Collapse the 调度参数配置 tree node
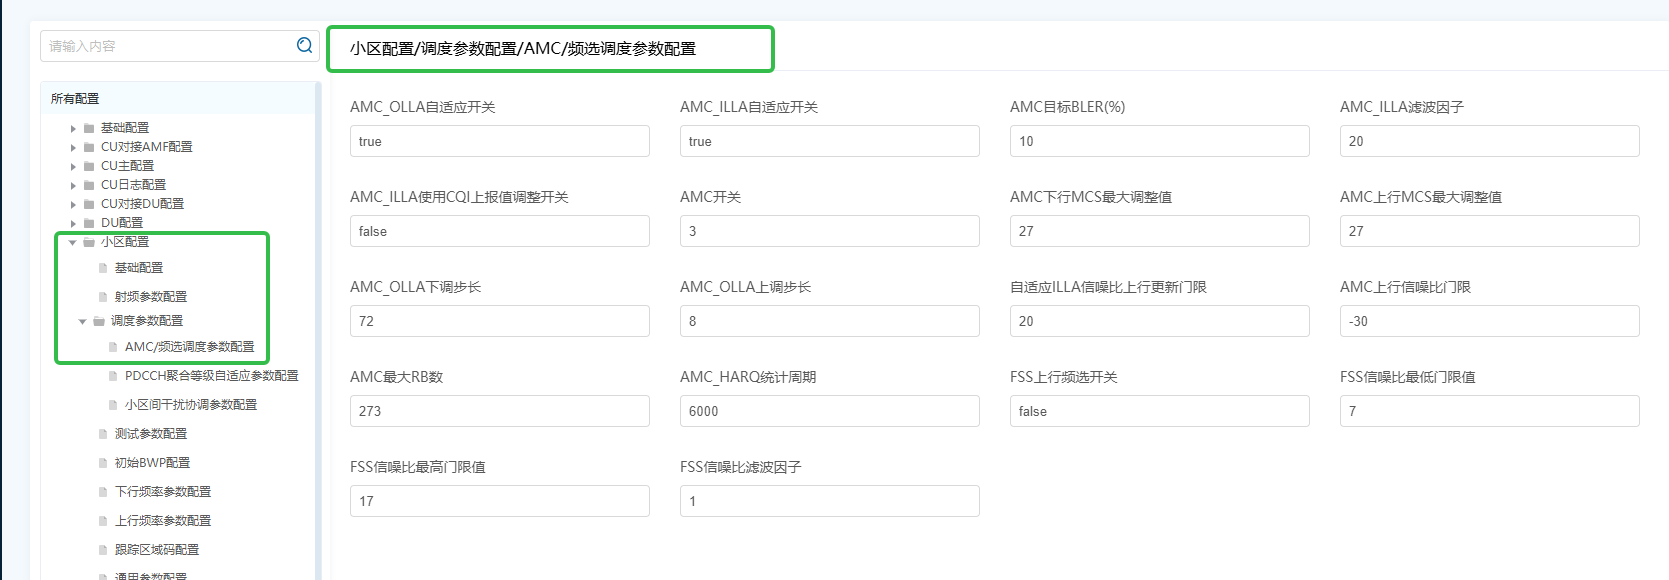Image resolution: width=1669 pixels, height=580 pixels. point(82,322)
